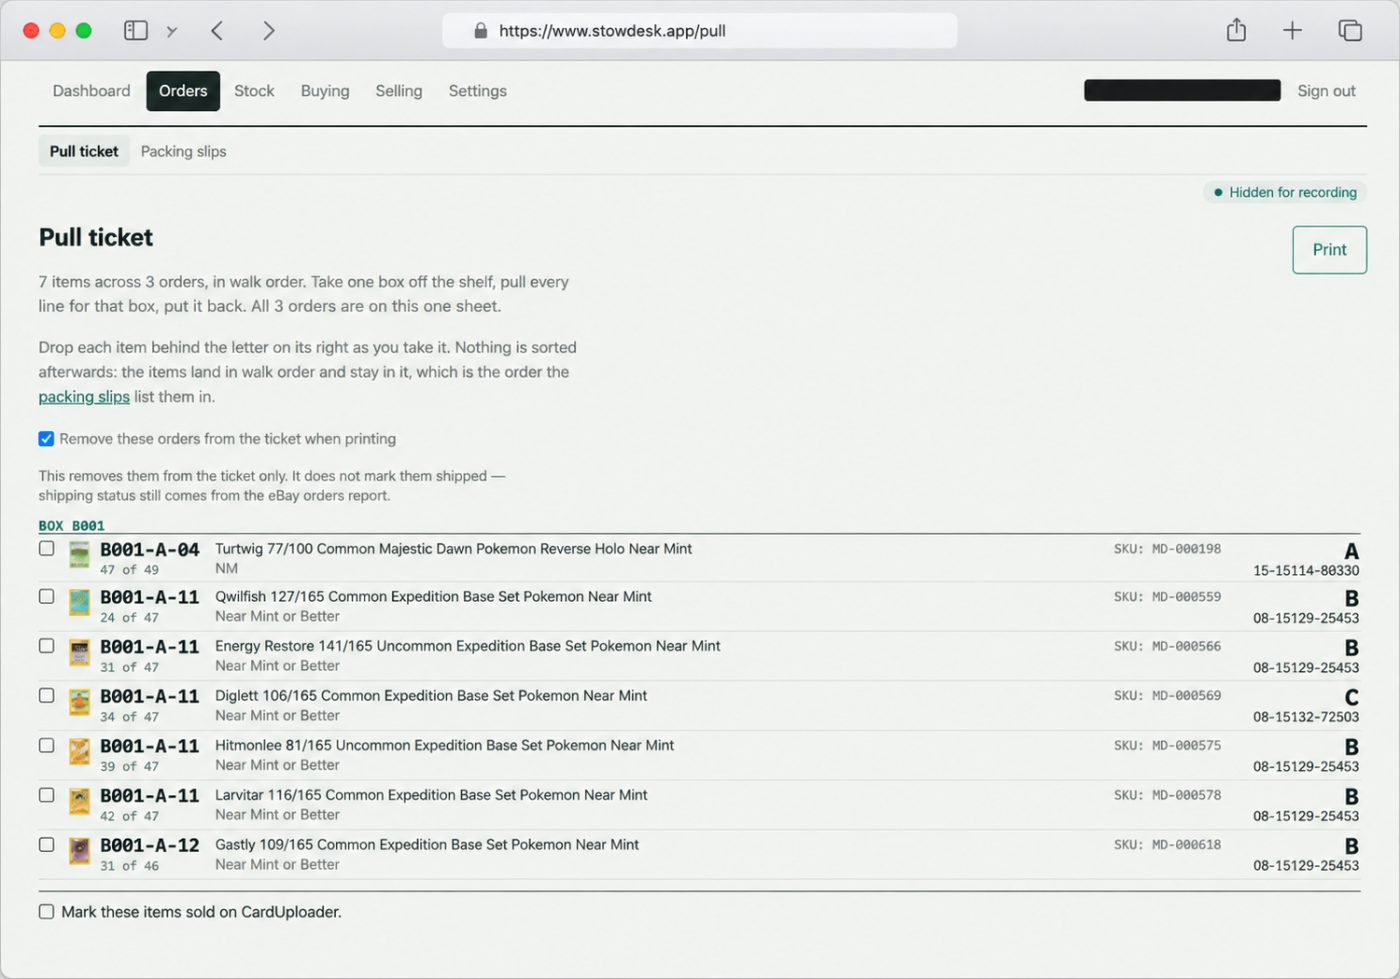Click the stowdesk.app/pull address bar
The height and width of the screenshot is (979, 1400).
(699, 31)
